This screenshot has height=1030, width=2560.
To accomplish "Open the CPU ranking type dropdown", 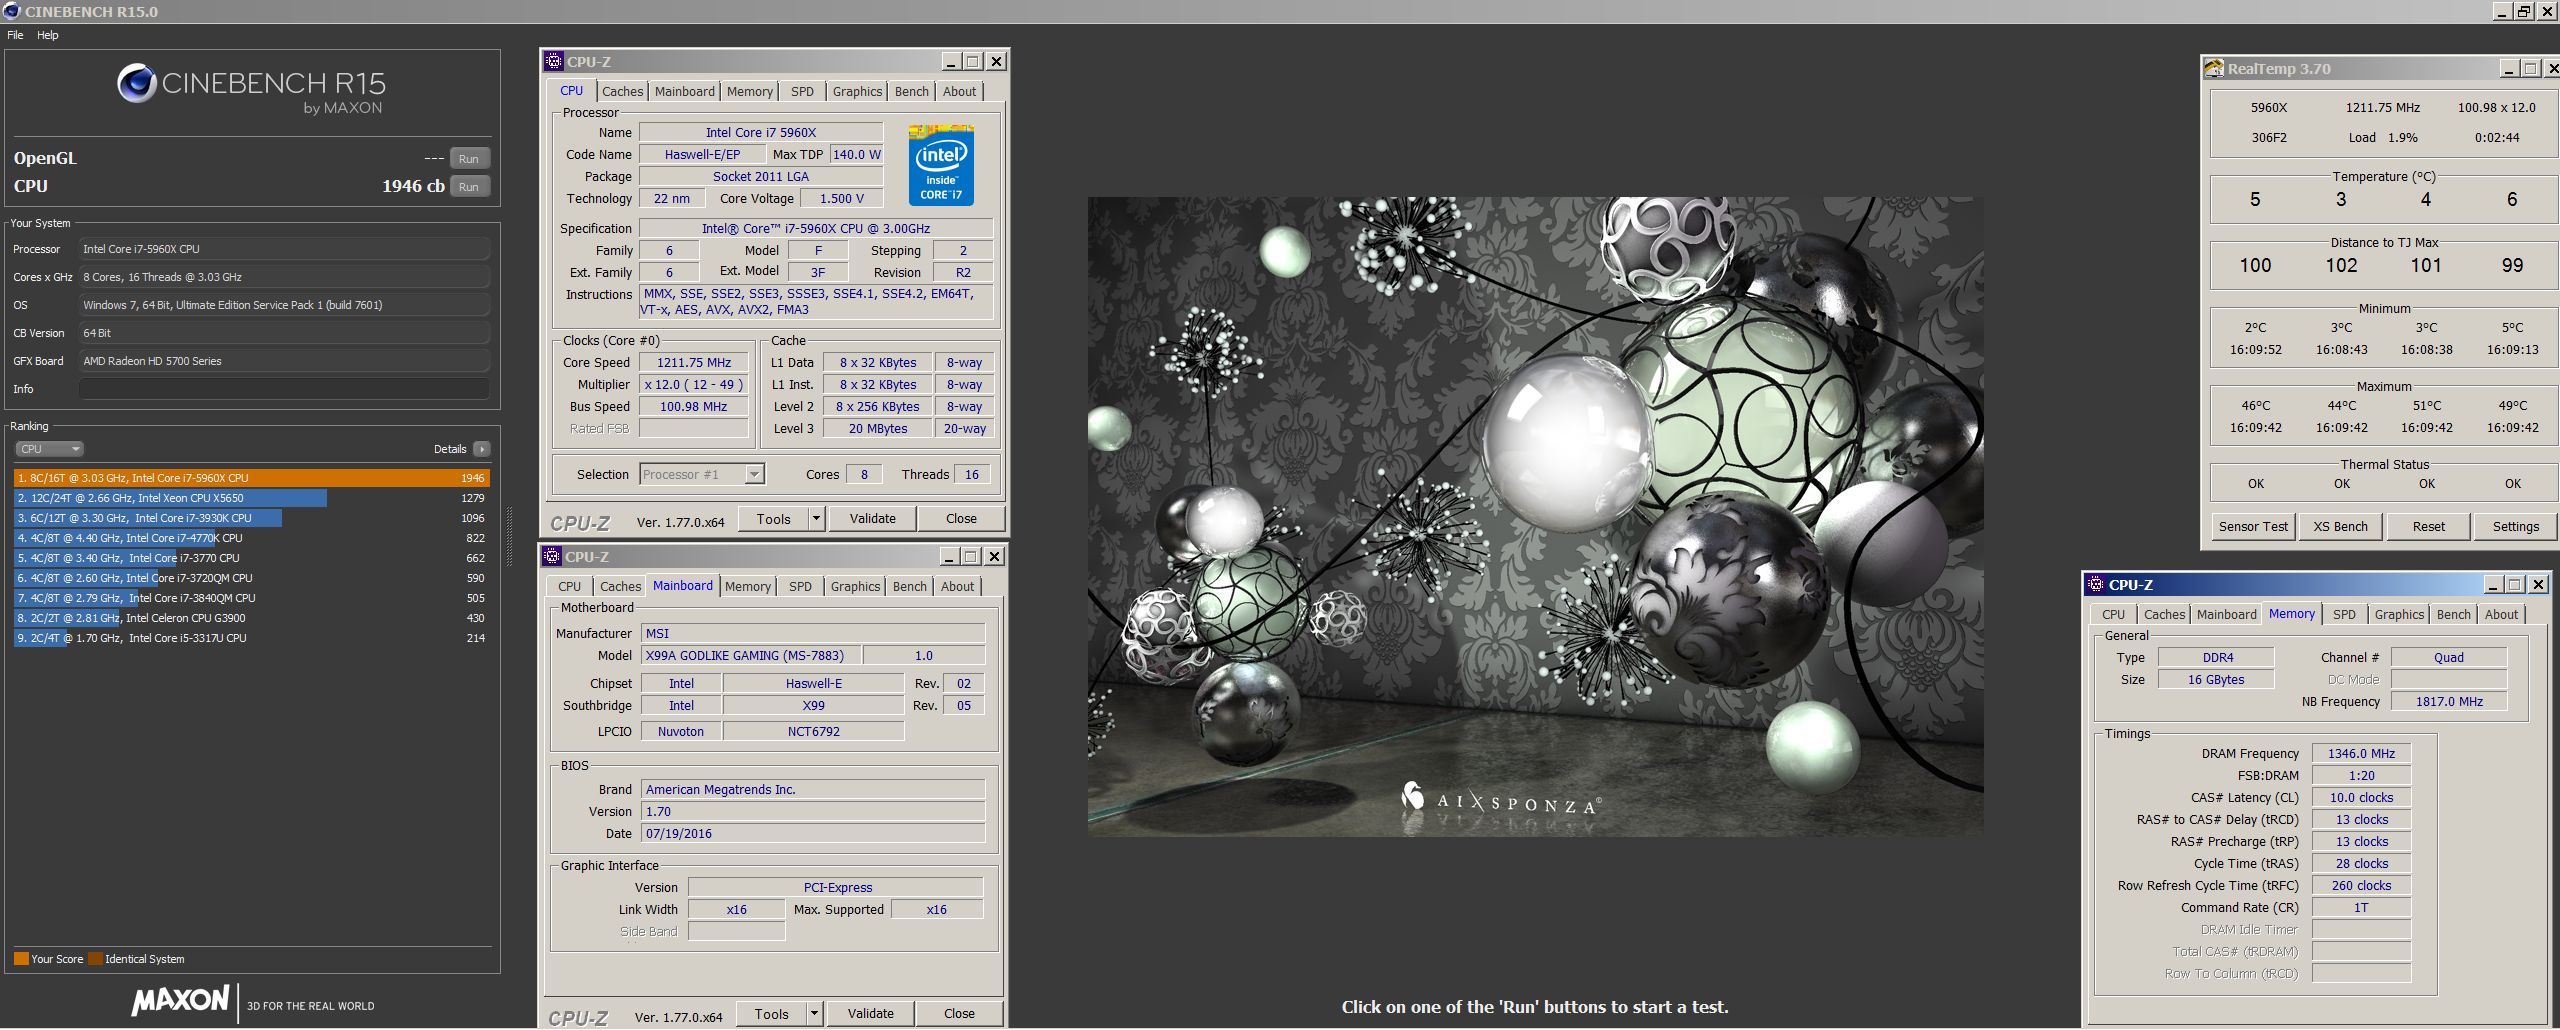I will click(x=49, y=449).
